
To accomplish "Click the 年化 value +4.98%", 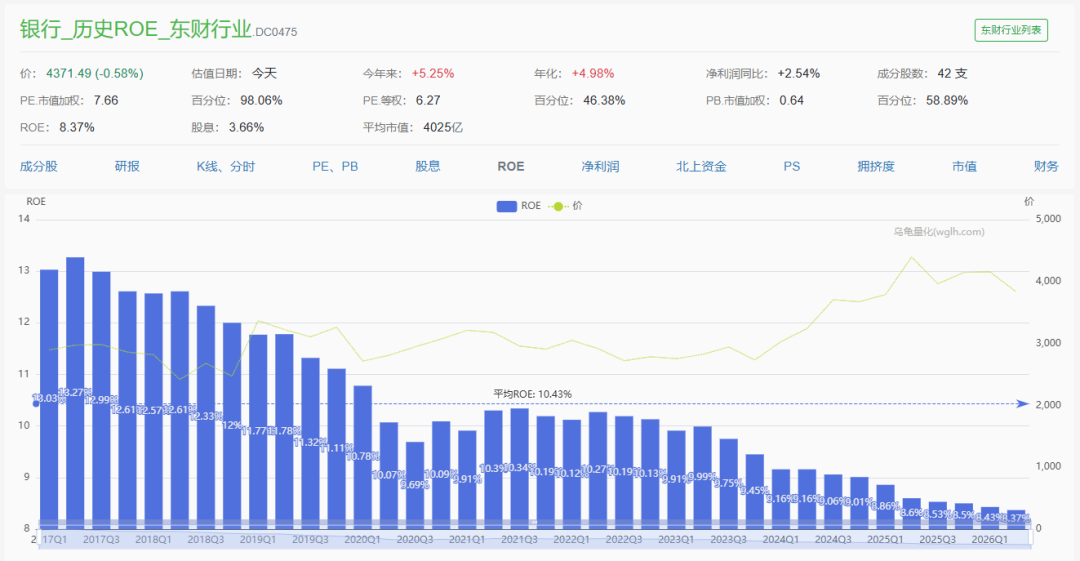I will click(x=593, y=73).
